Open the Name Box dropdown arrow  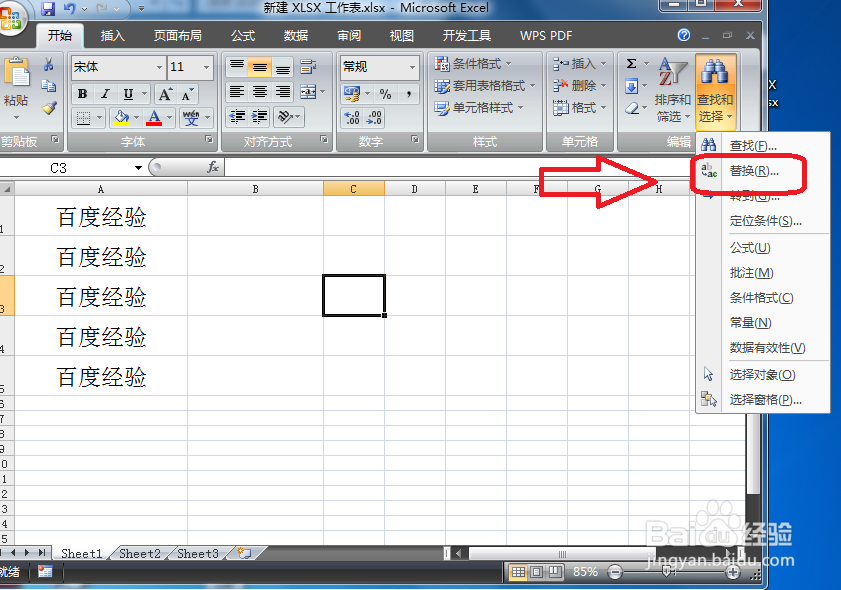point(138,168)
